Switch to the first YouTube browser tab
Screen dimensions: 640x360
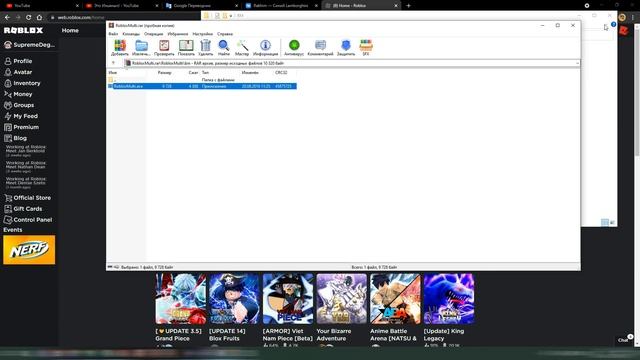click(41, 5)
